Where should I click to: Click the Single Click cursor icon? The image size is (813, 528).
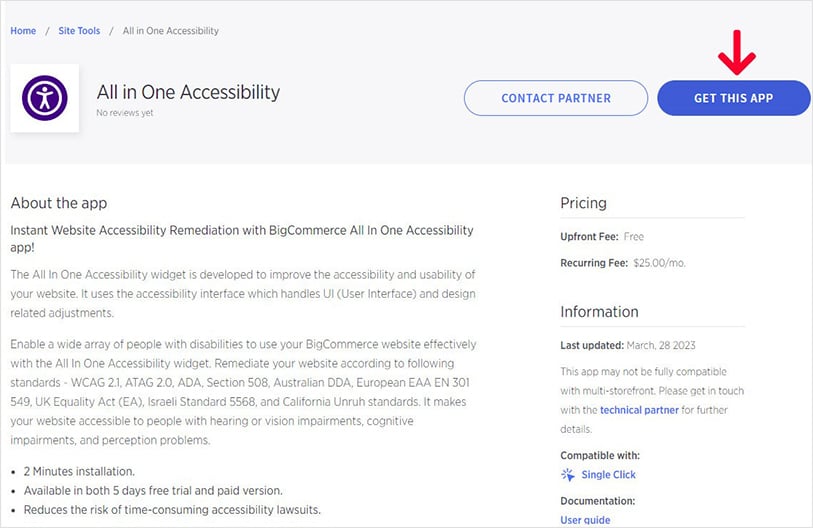pyautogui.click(x=568, y=475)
